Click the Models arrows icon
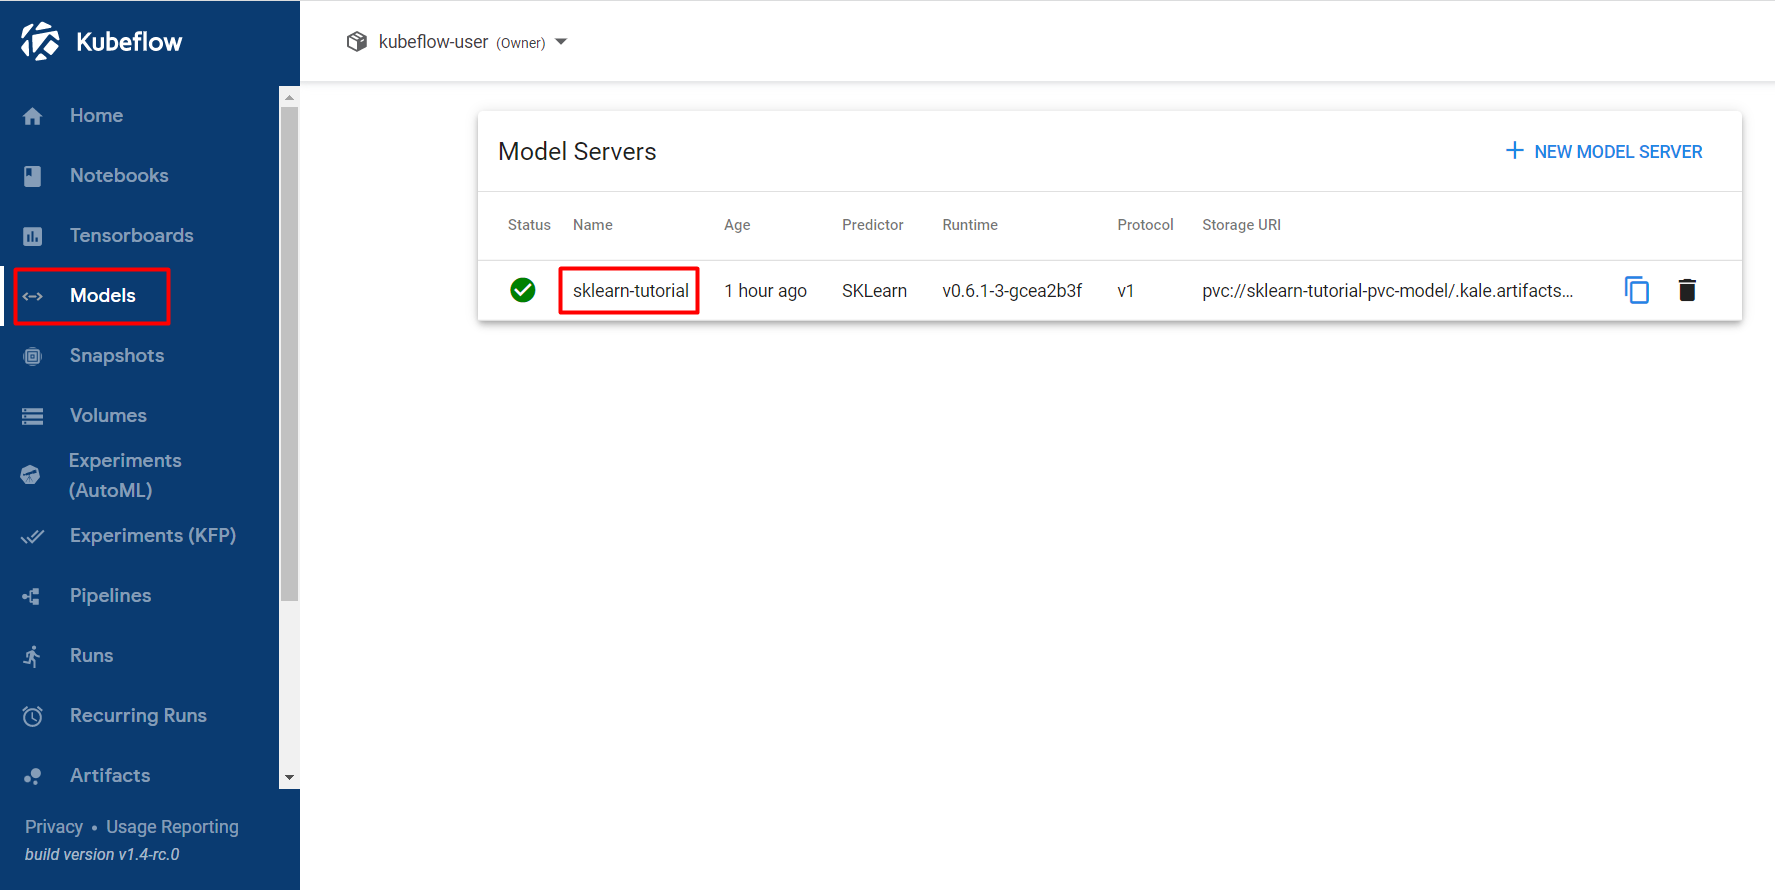 (x=33, y=296)
